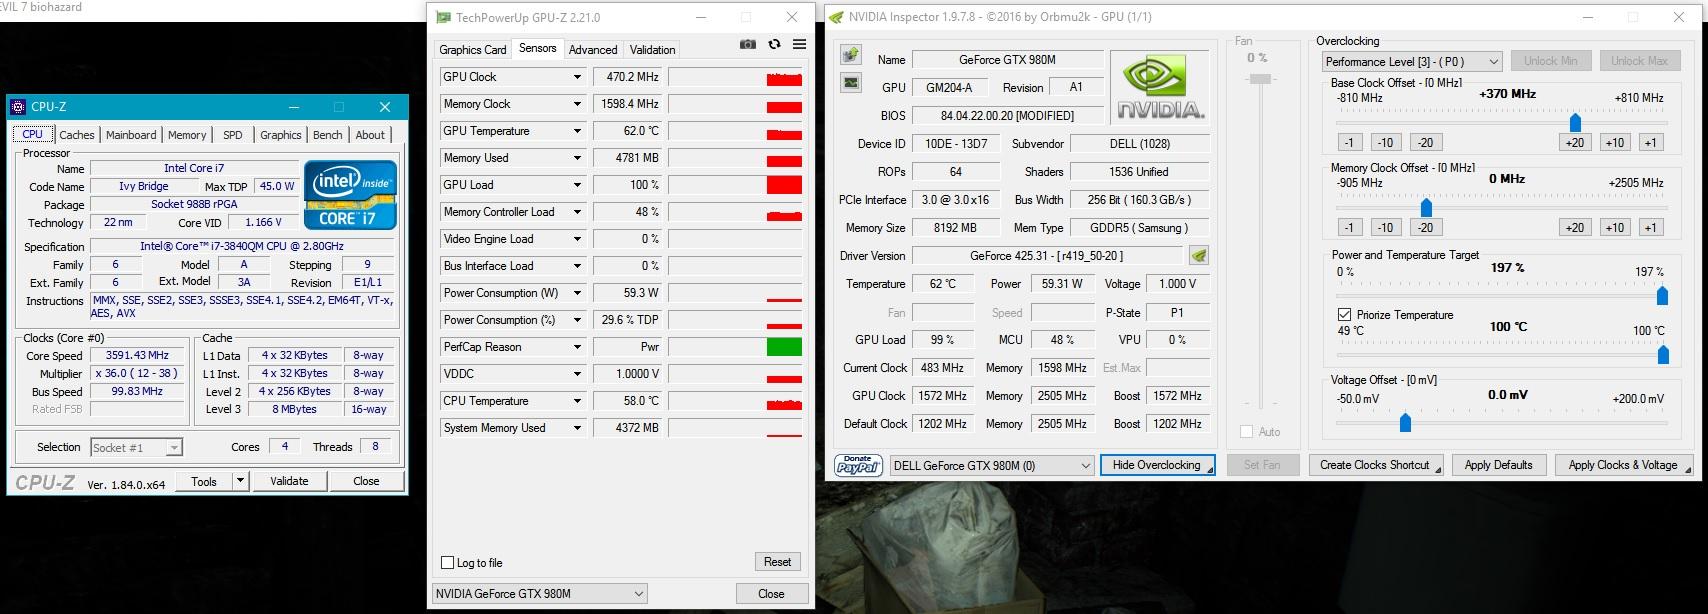Viewport: 1708px width, 614px height.
Task: Click the second icon beside the GPU field
Action: (x=851, y=83)
